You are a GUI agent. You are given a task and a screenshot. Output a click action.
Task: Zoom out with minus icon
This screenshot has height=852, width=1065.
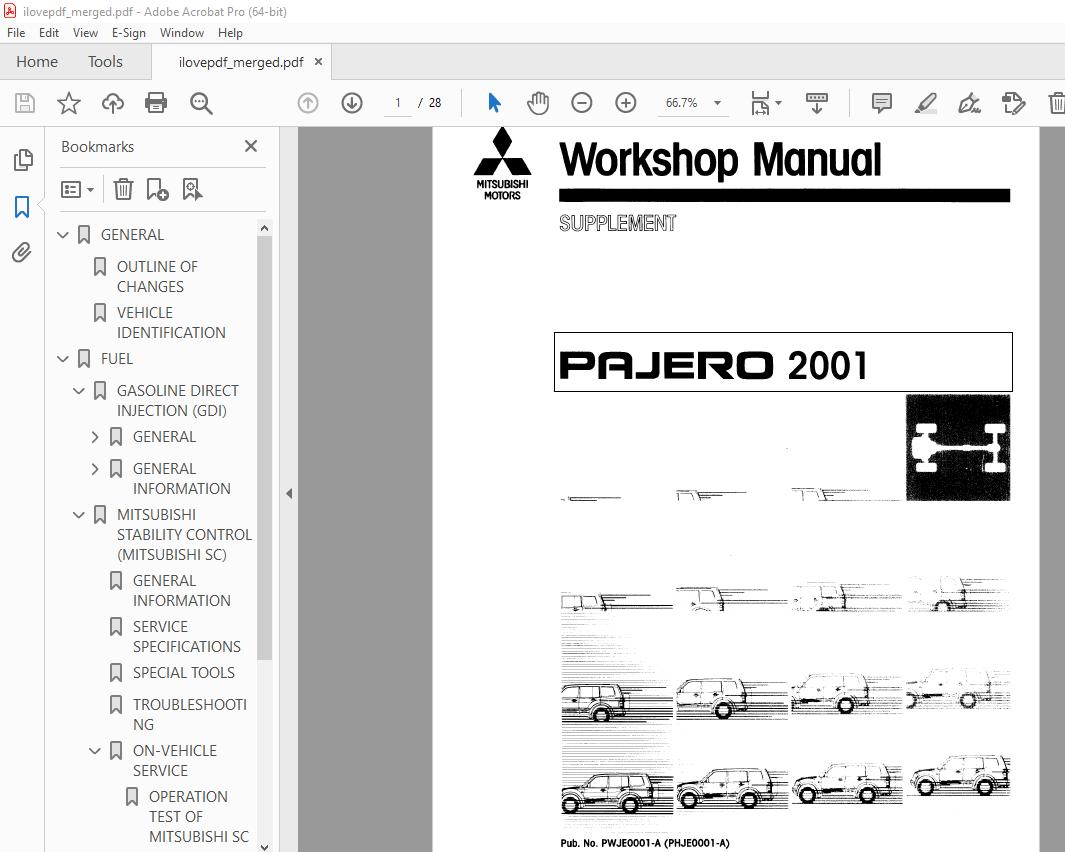(x=581, y=103)
